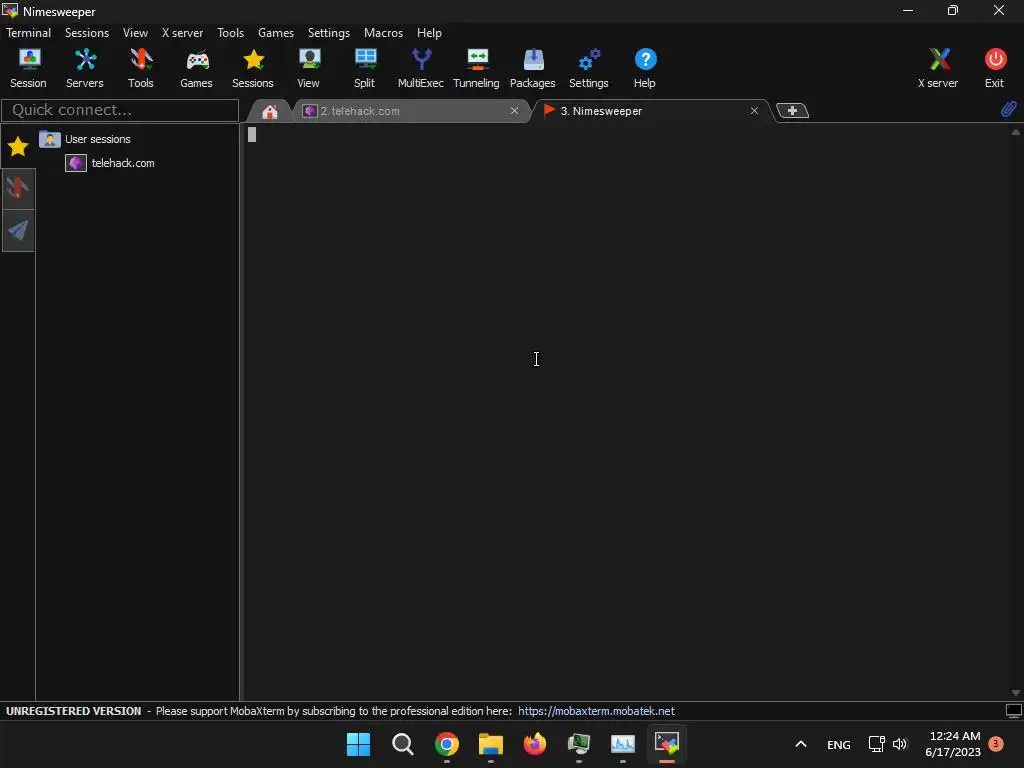Screen dimensions: 1024x768
Task: Open the View menu
Action: pos(135,33)
